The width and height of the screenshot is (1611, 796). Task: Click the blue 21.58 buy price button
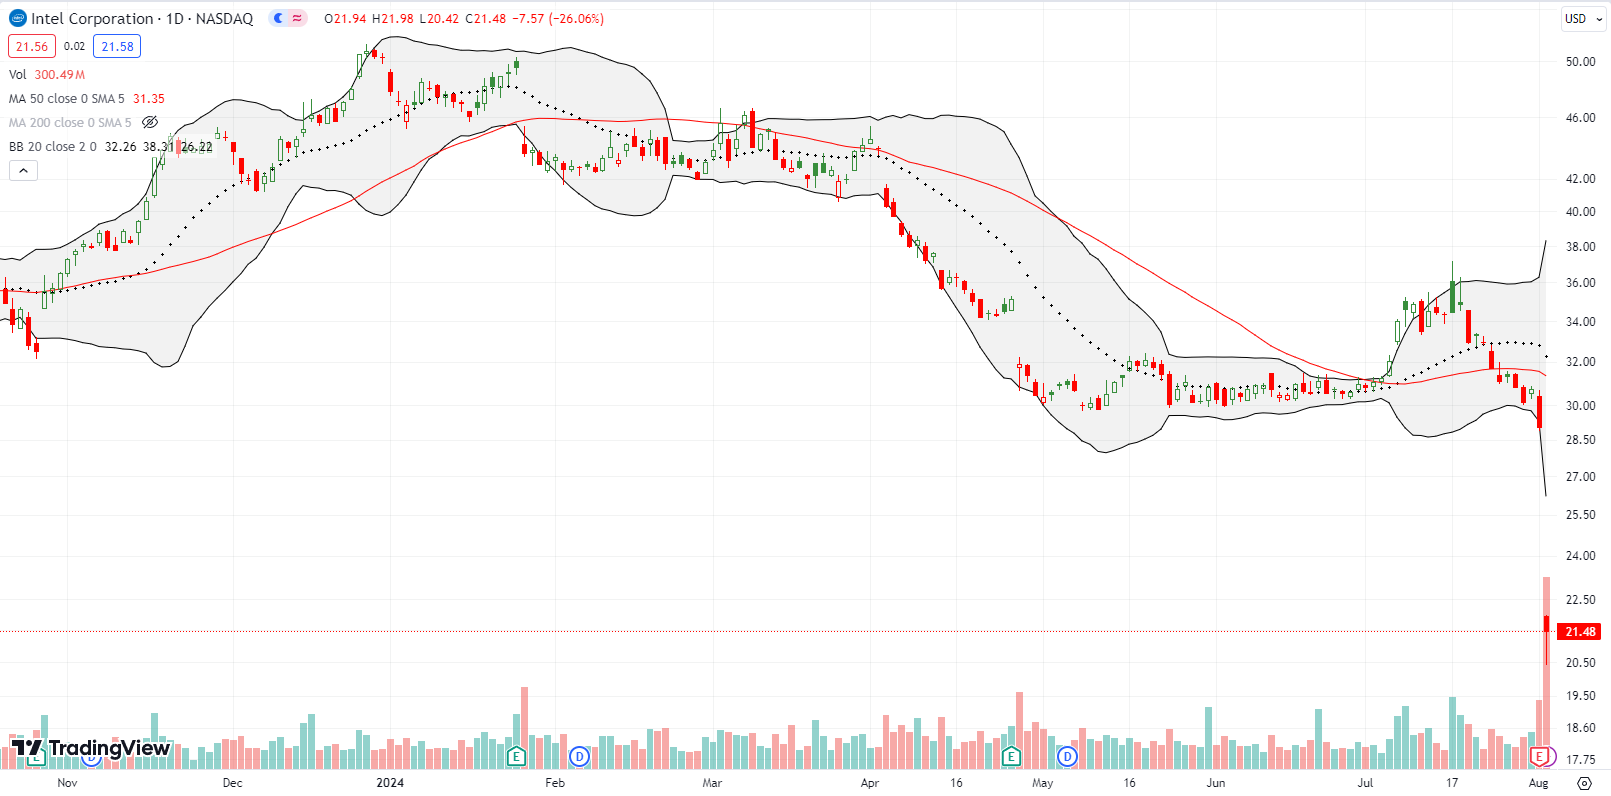pyautogui.click(x=117, y=46)
